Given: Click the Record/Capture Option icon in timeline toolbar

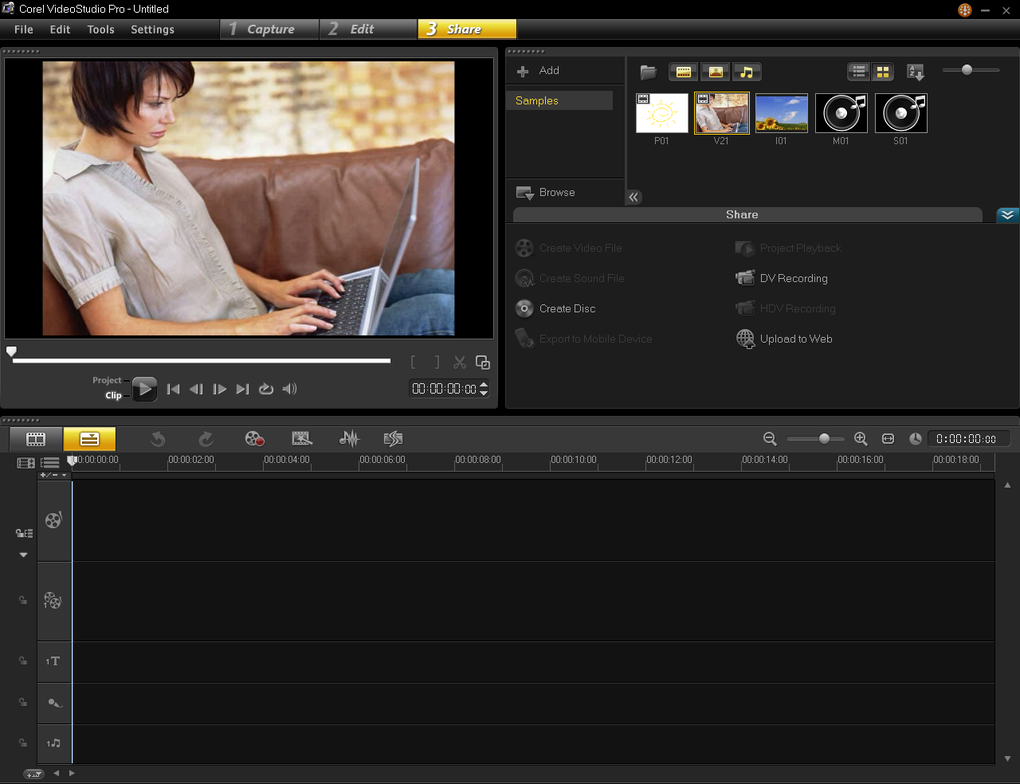Looking at the screenshot, I should coord(254,438).
